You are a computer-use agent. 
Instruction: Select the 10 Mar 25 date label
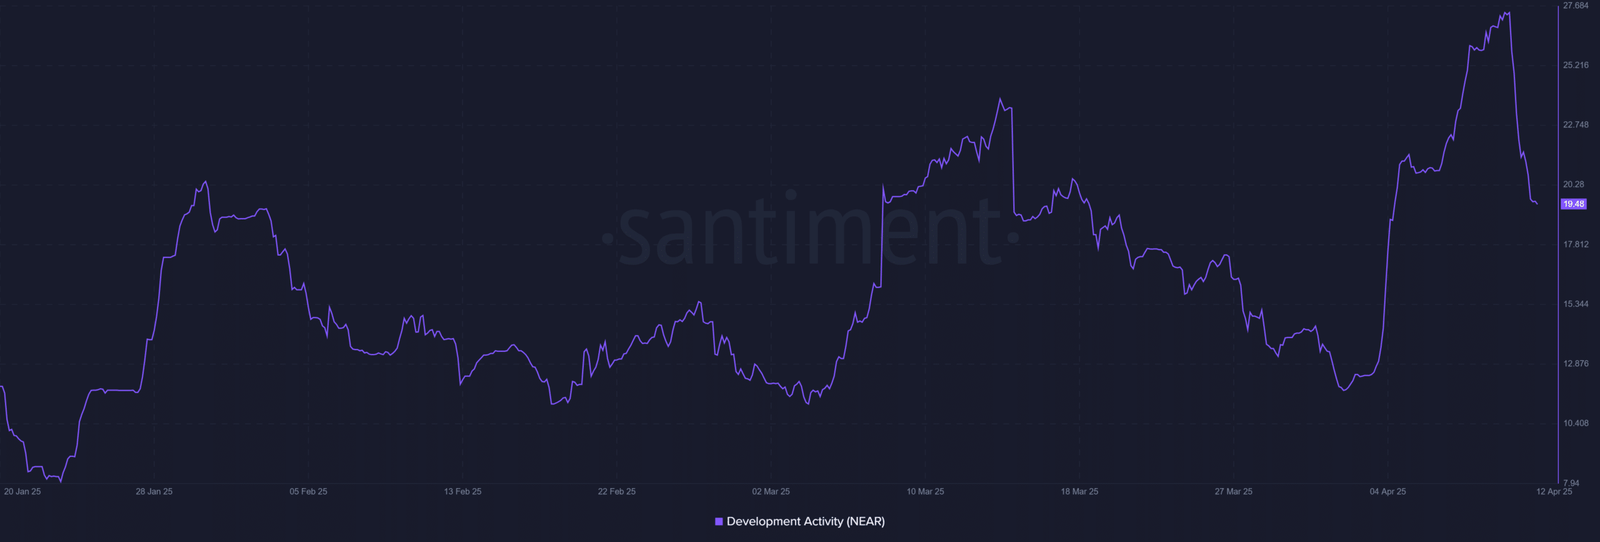925,492
